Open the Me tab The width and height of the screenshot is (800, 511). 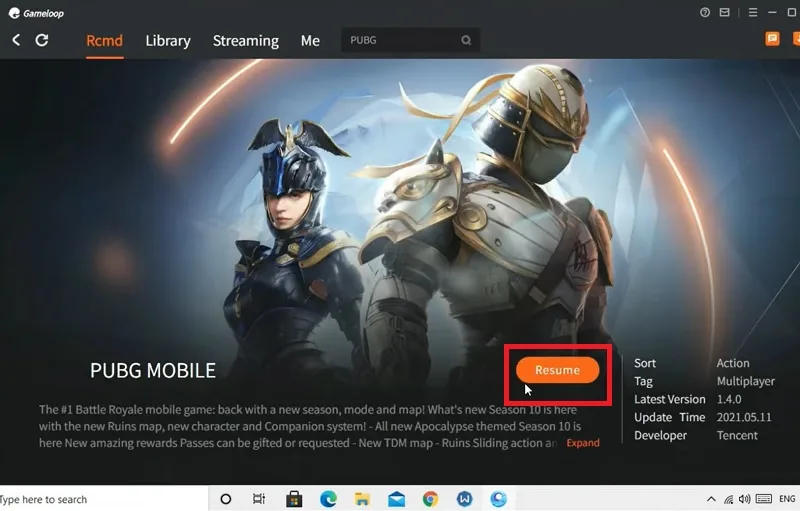tap(310, 40)
